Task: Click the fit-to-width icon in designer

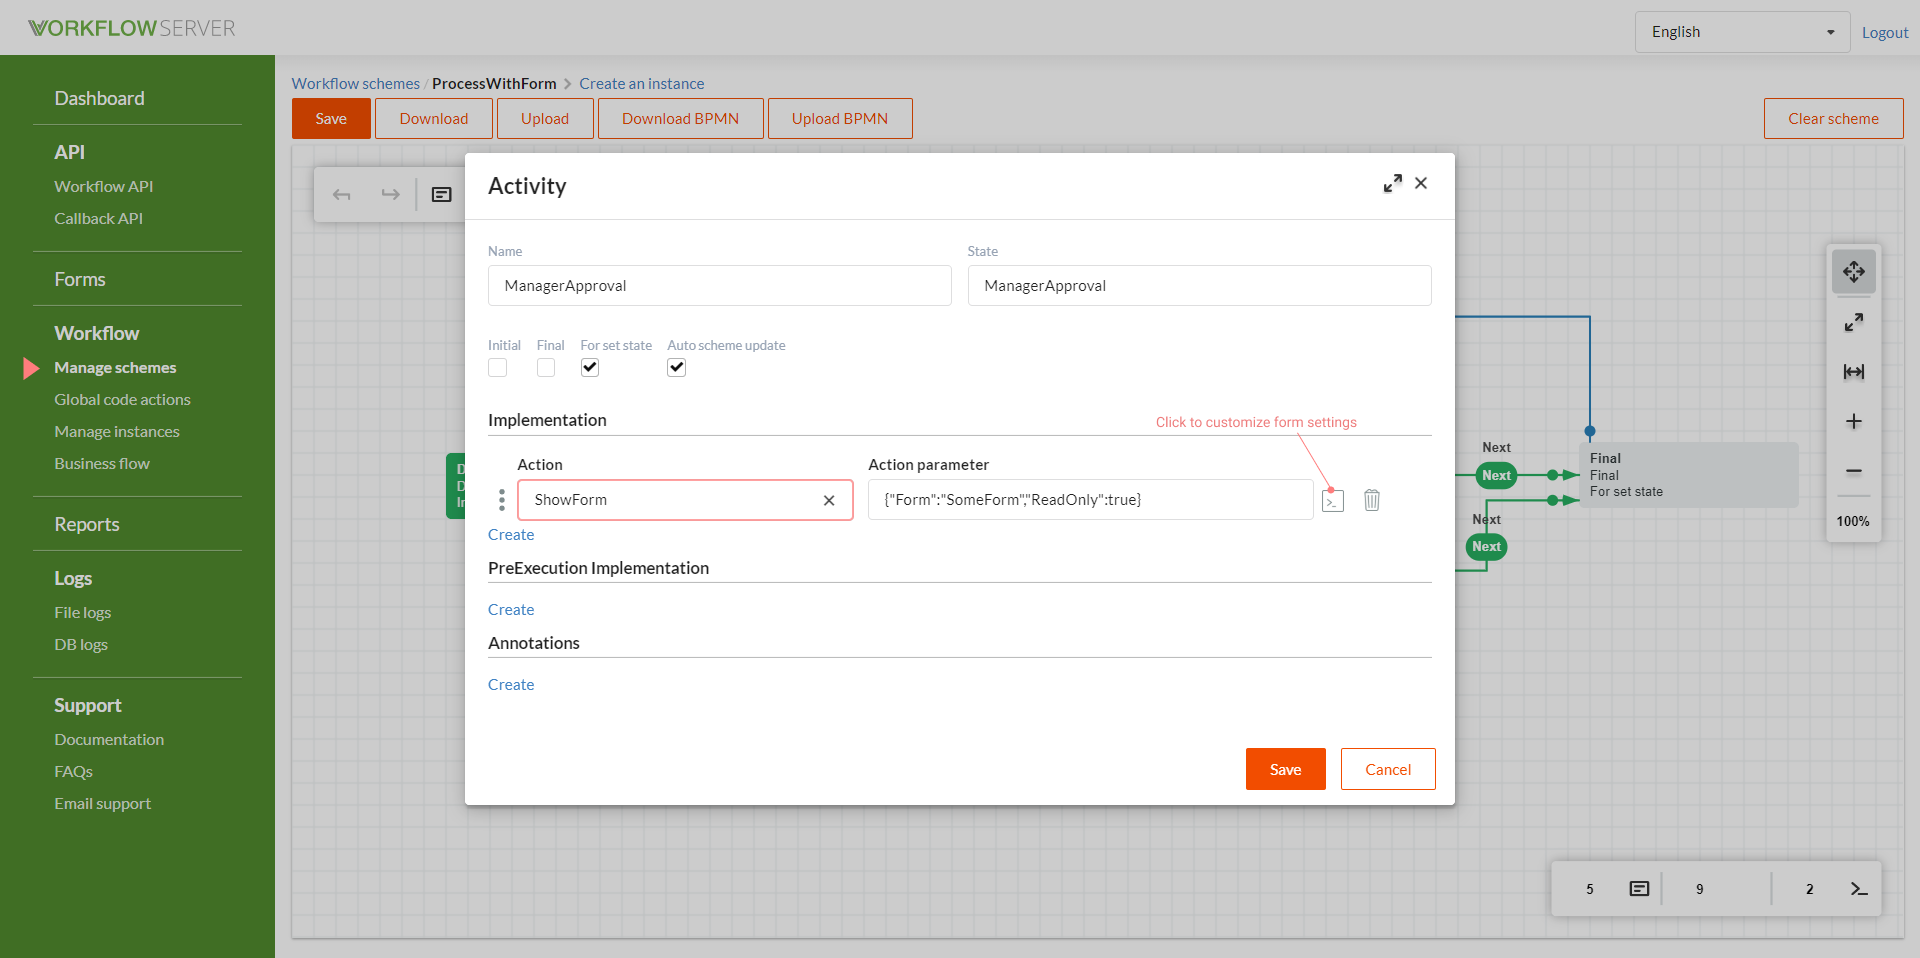Action: click(x=1853, y=372)
